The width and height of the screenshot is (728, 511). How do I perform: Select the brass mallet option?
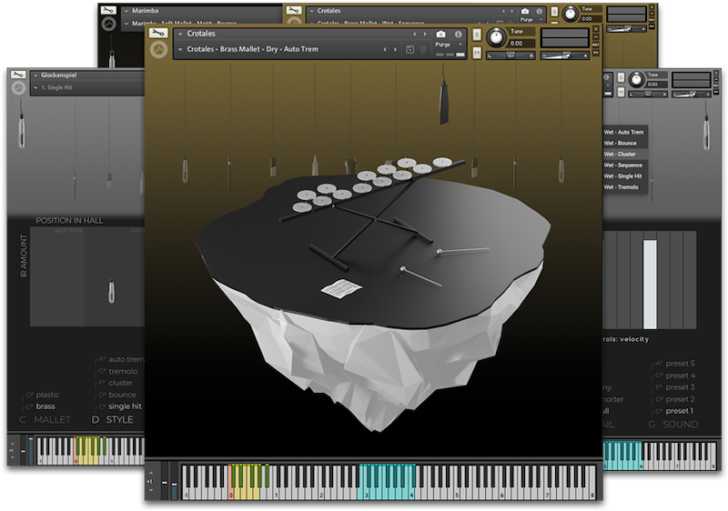(46, 406)
